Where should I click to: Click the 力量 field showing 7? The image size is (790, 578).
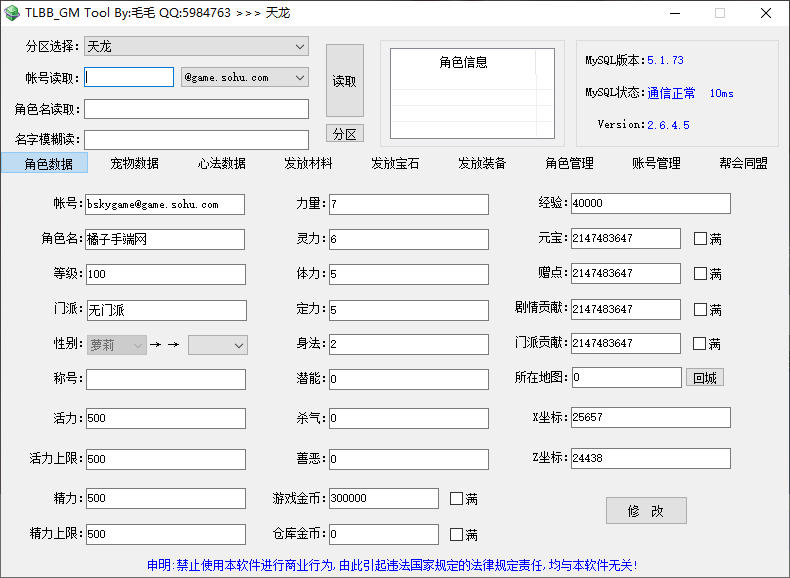pos(409,204)
